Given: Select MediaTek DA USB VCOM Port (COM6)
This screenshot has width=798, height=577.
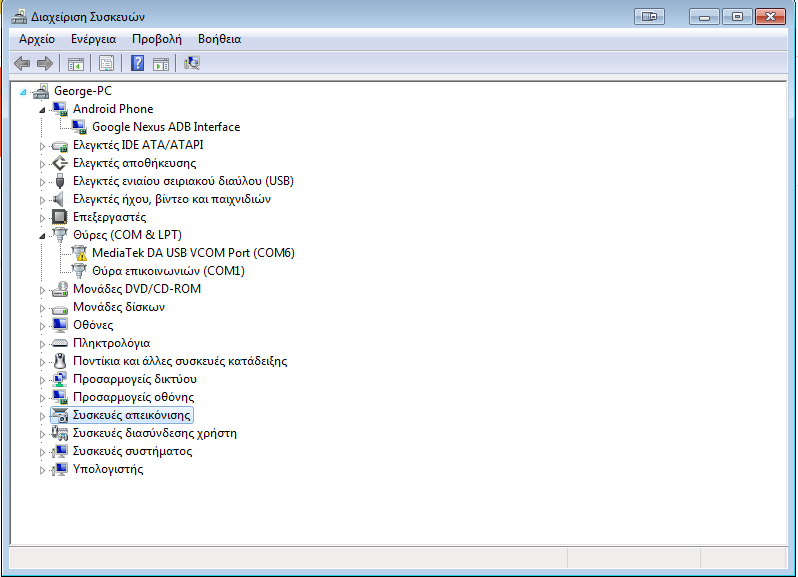Looking at the screenshot, I should point(192,253).
